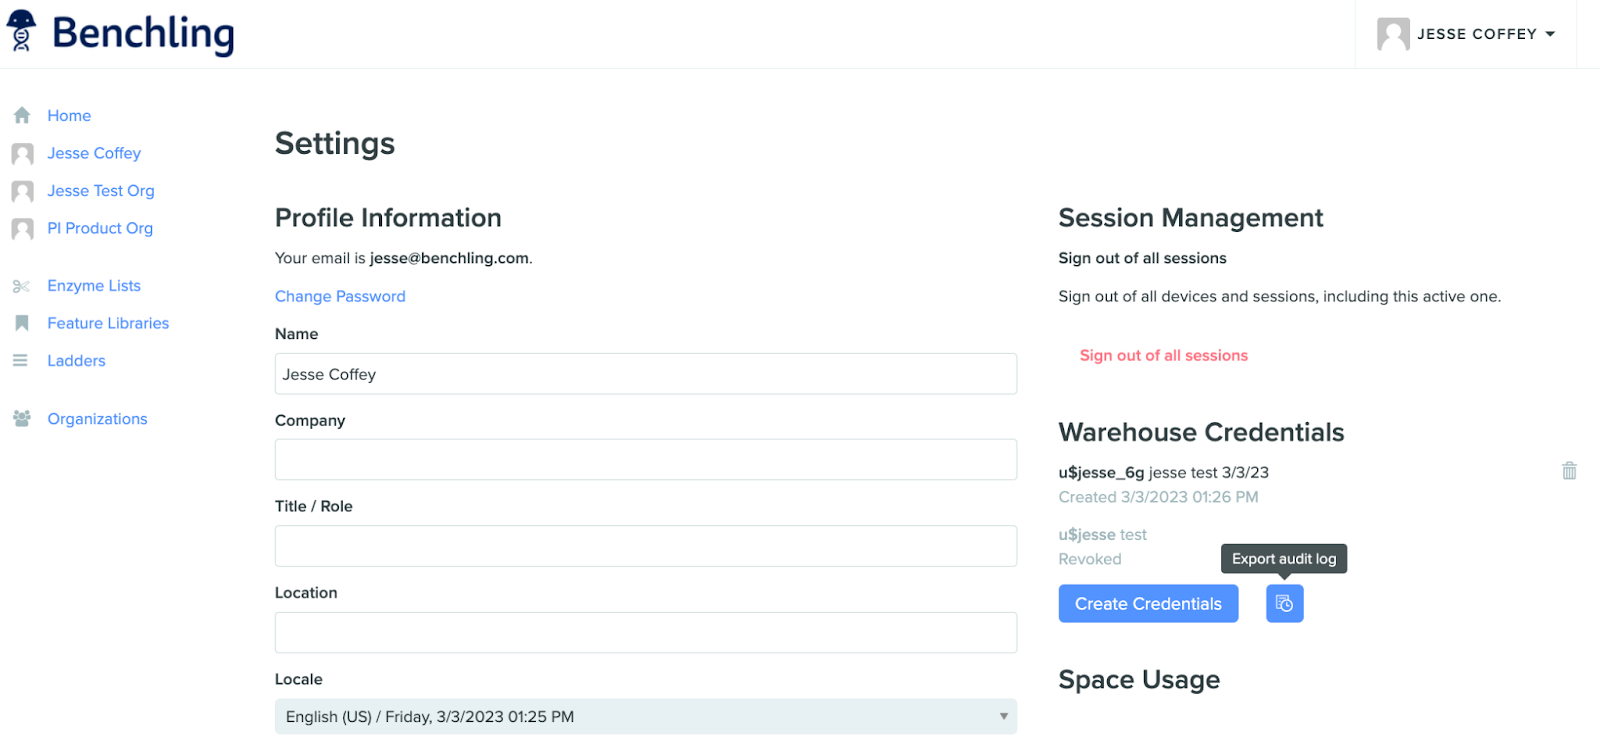Click the credential name u$jesse_6g

pyautogui.click(x=1101, y=473)
